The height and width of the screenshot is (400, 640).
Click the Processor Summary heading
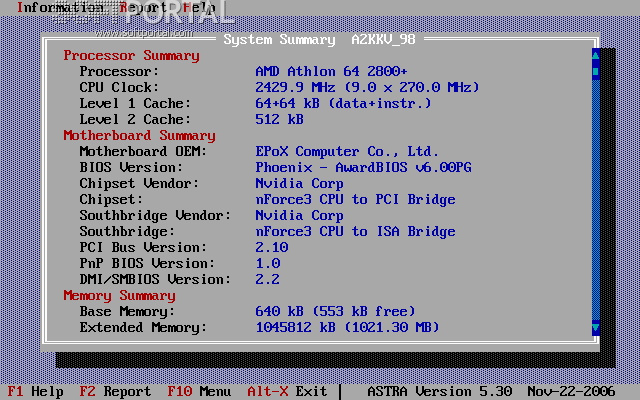pyautogui.click(x=131, y=56)
